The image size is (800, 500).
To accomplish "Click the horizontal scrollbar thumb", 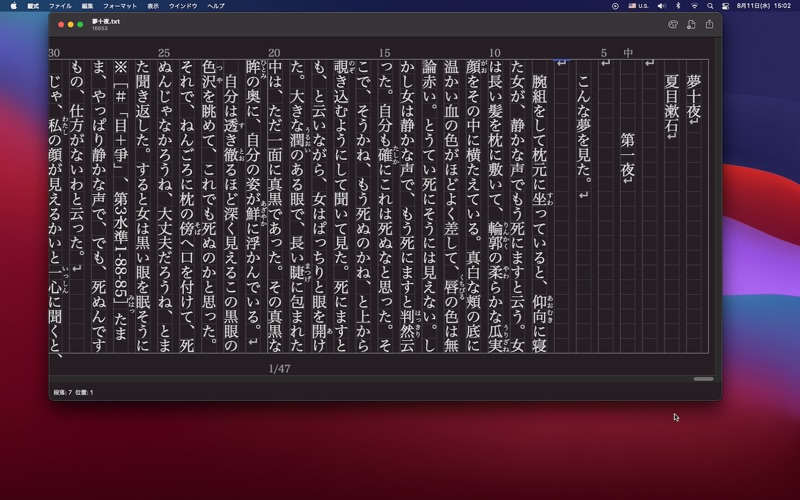I will pyautogui.click(x=704, y=379).
